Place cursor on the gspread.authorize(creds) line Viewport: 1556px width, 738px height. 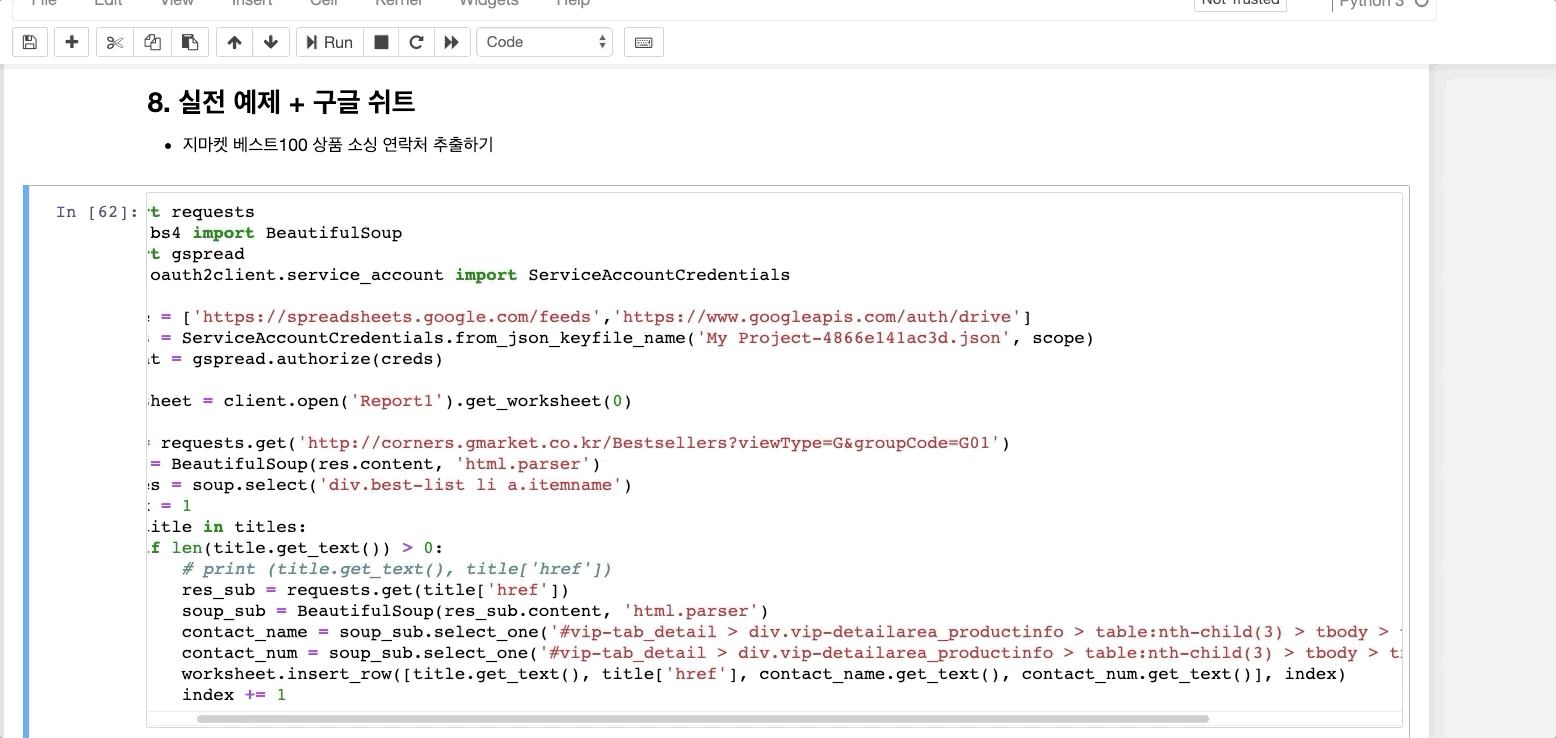(295, 359)
